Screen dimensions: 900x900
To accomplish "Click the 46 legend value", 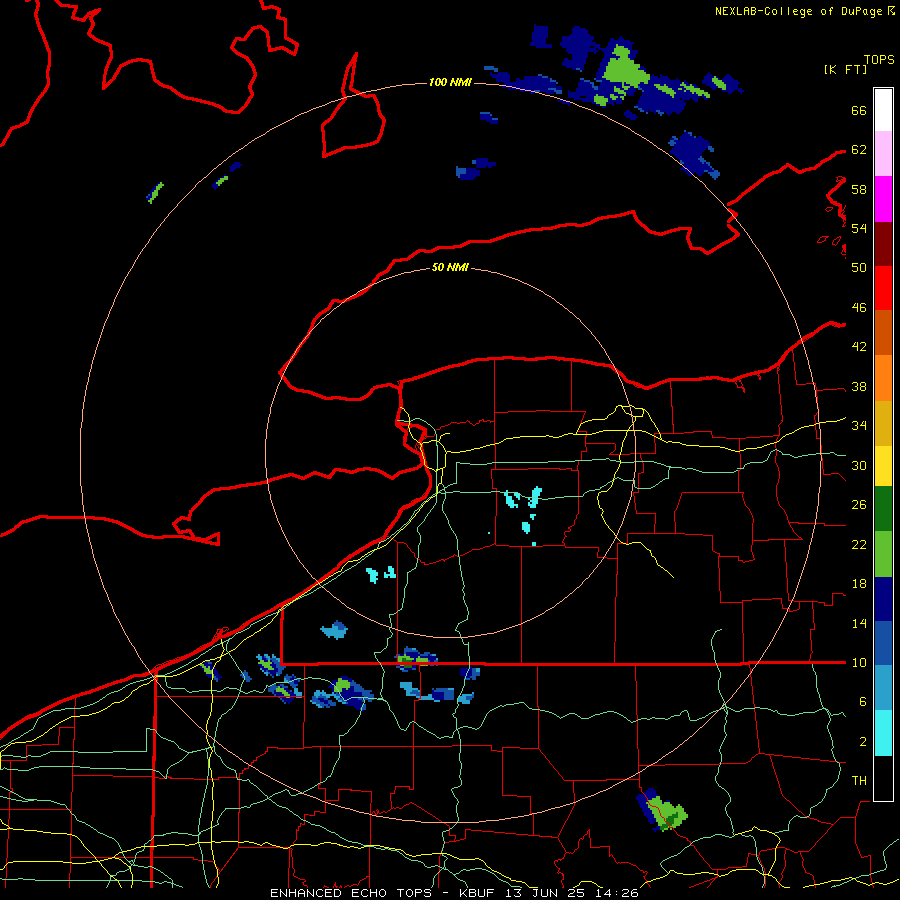I will [x=859, y=308].
